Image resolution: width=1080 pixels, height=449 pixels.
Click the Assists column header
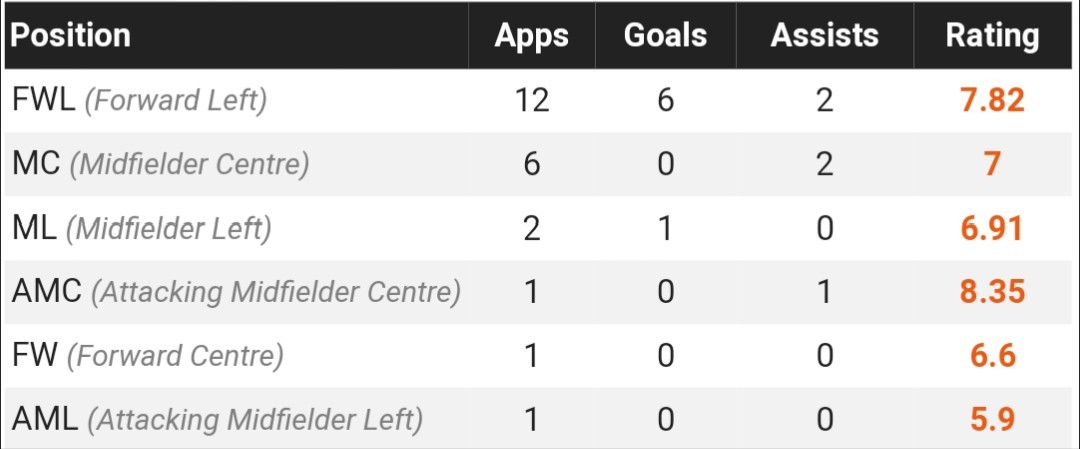tap(824, 36)
